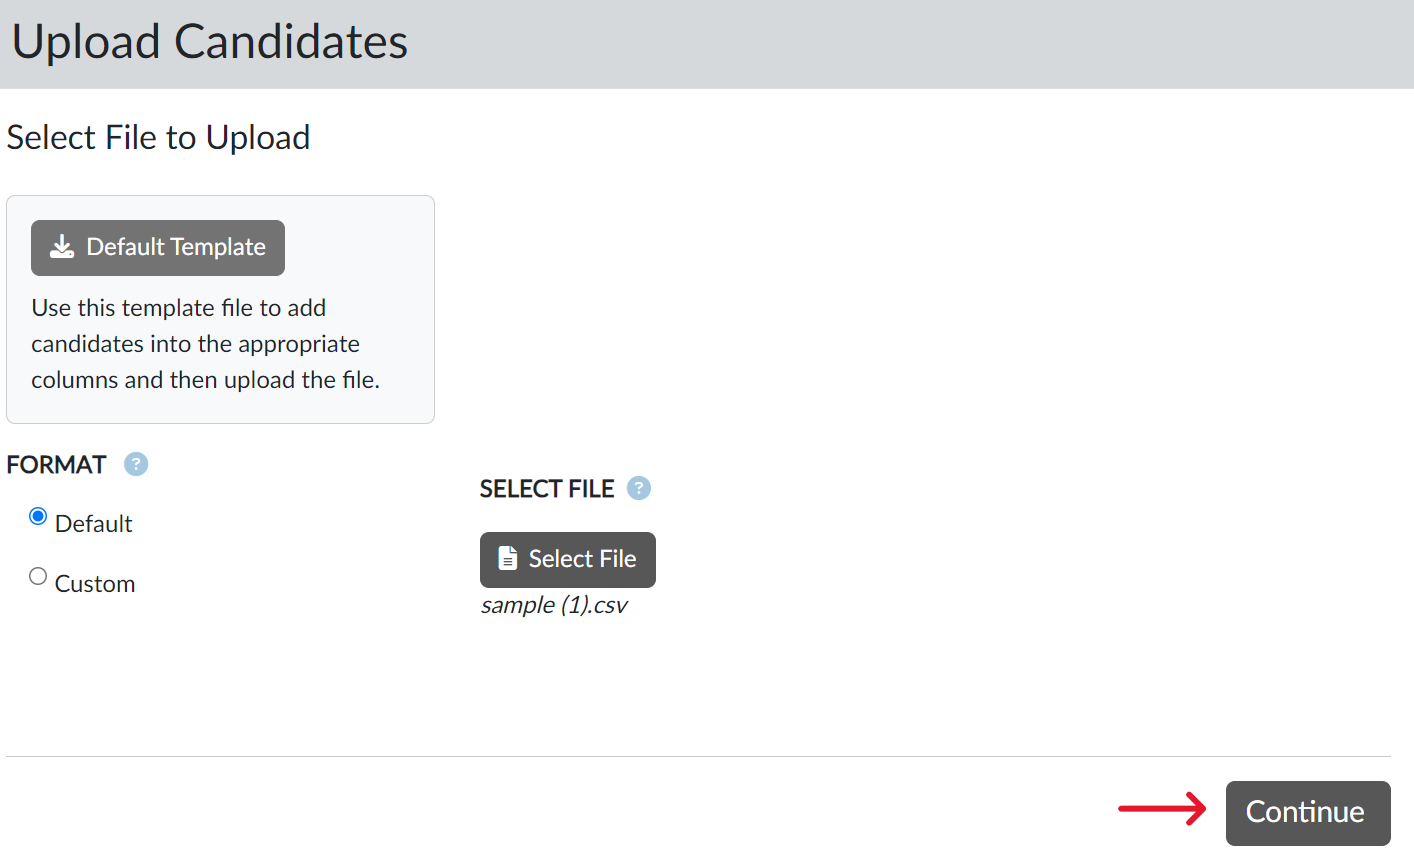Click the 'Select File to Upload' heading
The image size is (1414, 865).
(158, 137)
